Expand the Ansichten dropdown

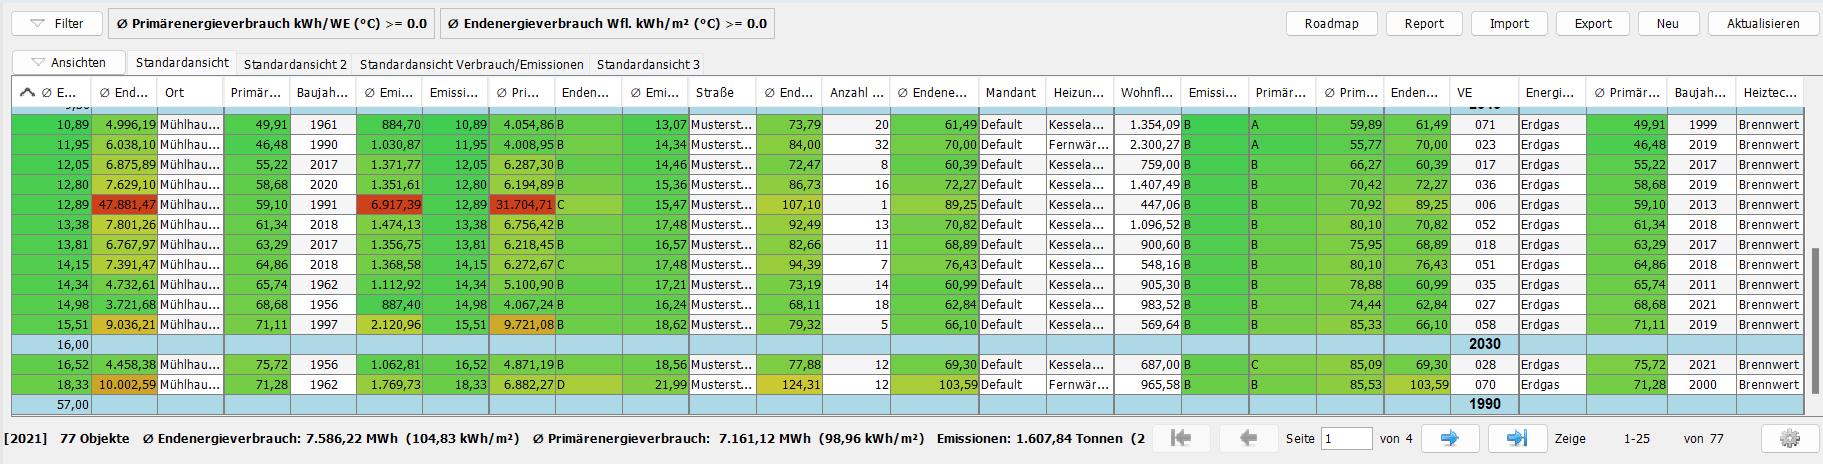(68, 62)
